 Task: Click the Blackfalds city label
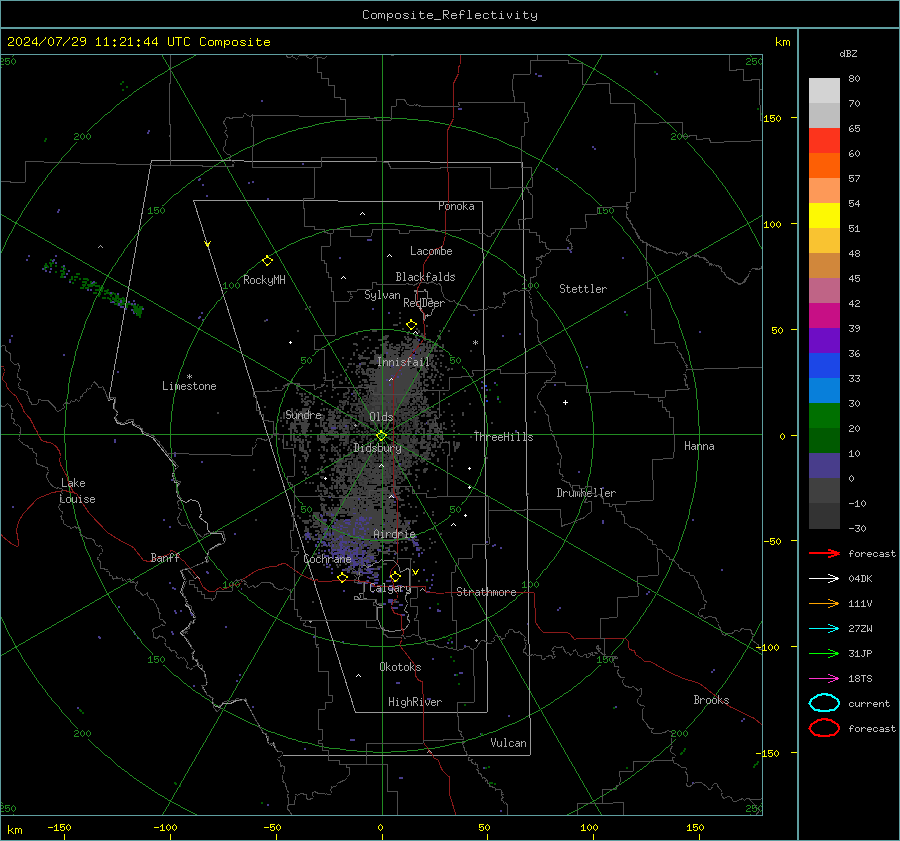click(425, 277)
